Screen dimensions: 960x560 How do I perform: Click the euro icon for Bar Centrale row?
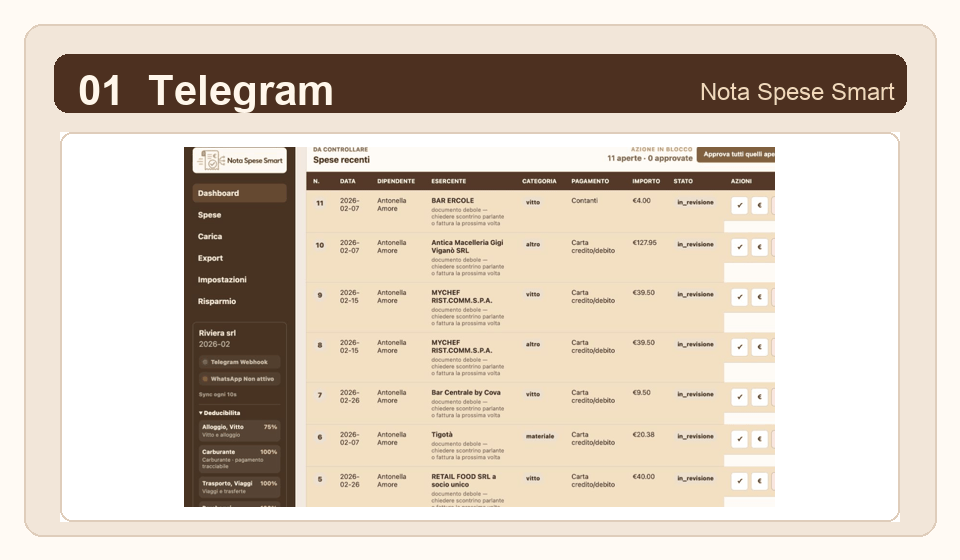click(x=760, y=397)
